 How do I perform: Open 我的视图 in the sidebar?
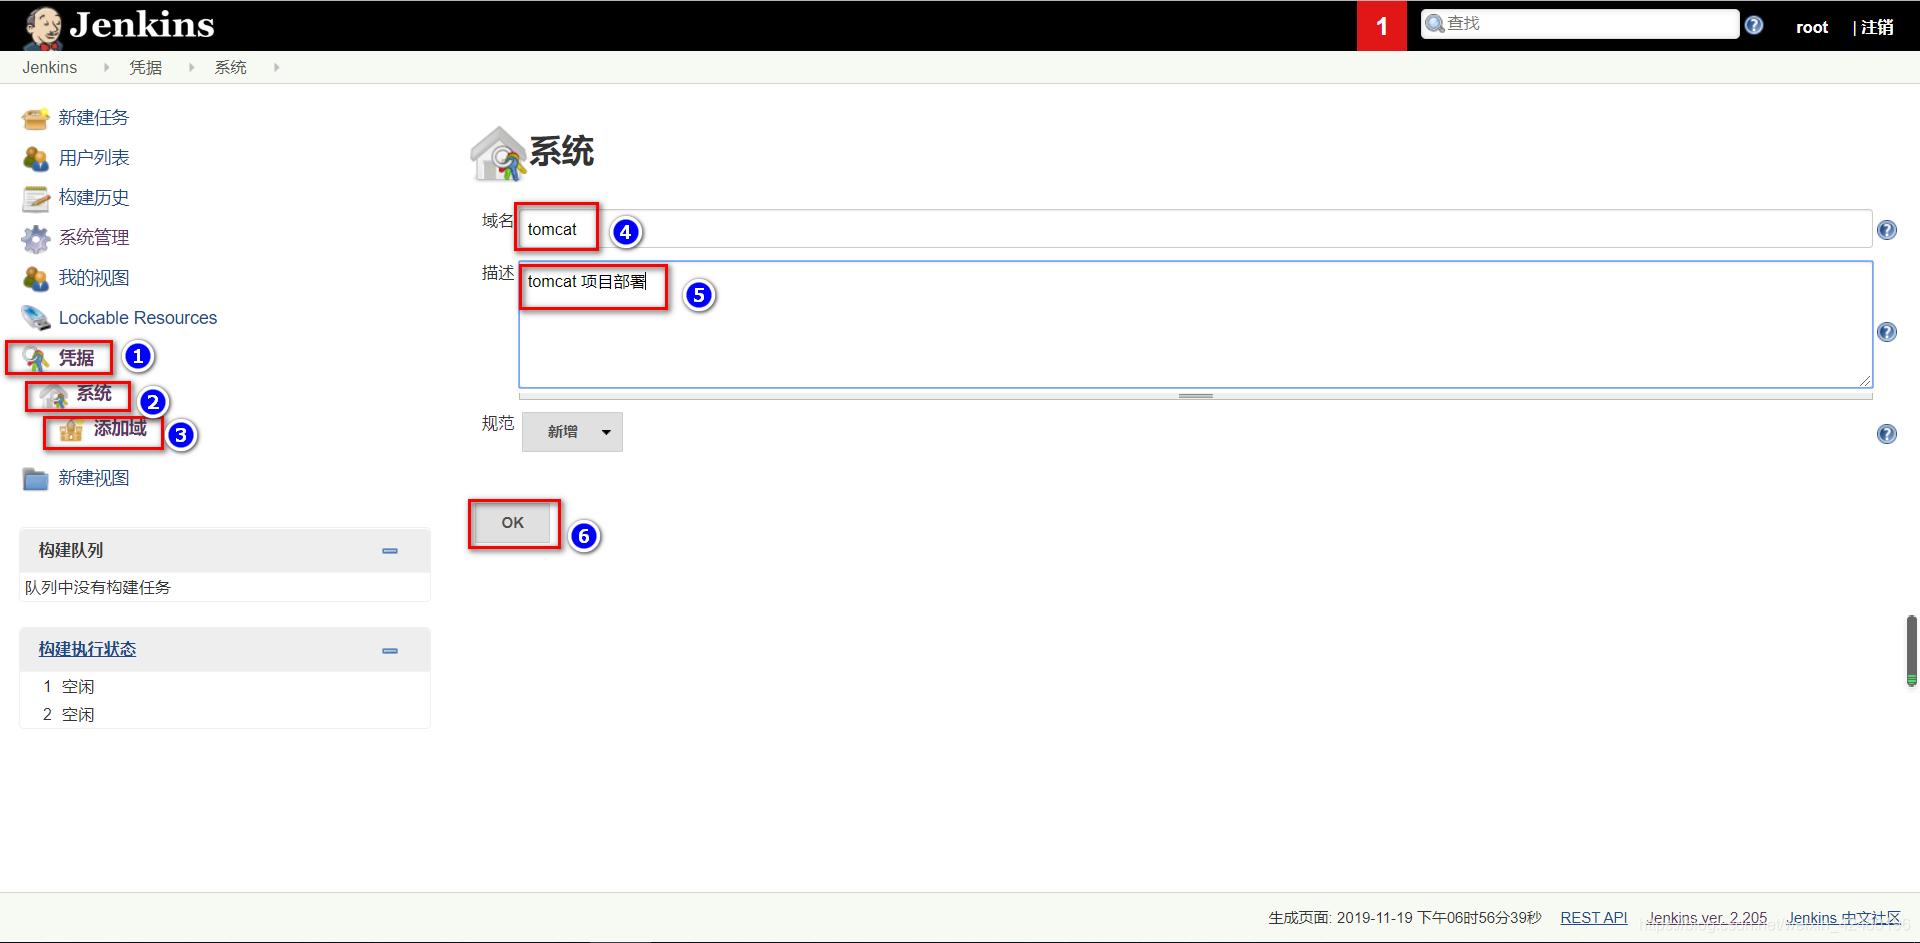pyautogui.click(x=94, y=278)
